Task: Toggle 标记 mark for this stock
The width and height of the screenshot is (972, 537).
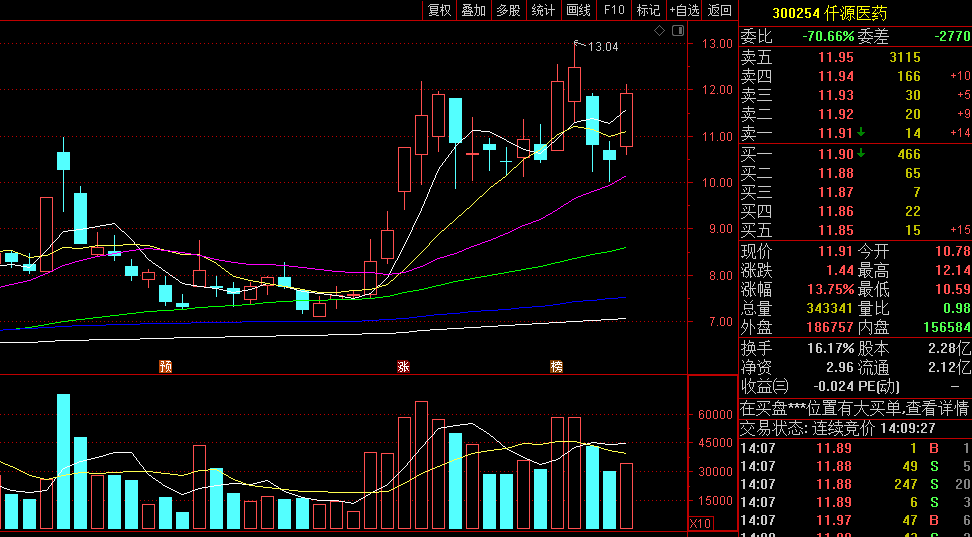Action: [648, 10]
